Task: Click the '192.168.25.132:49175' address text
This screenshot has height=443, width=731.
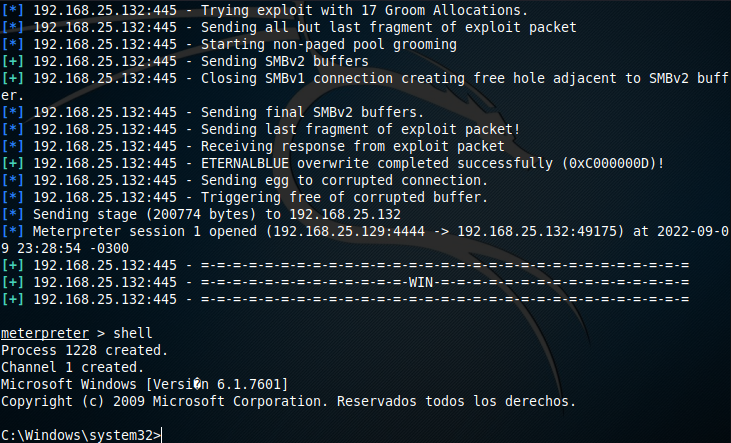Action: click(x=537, y=231)
